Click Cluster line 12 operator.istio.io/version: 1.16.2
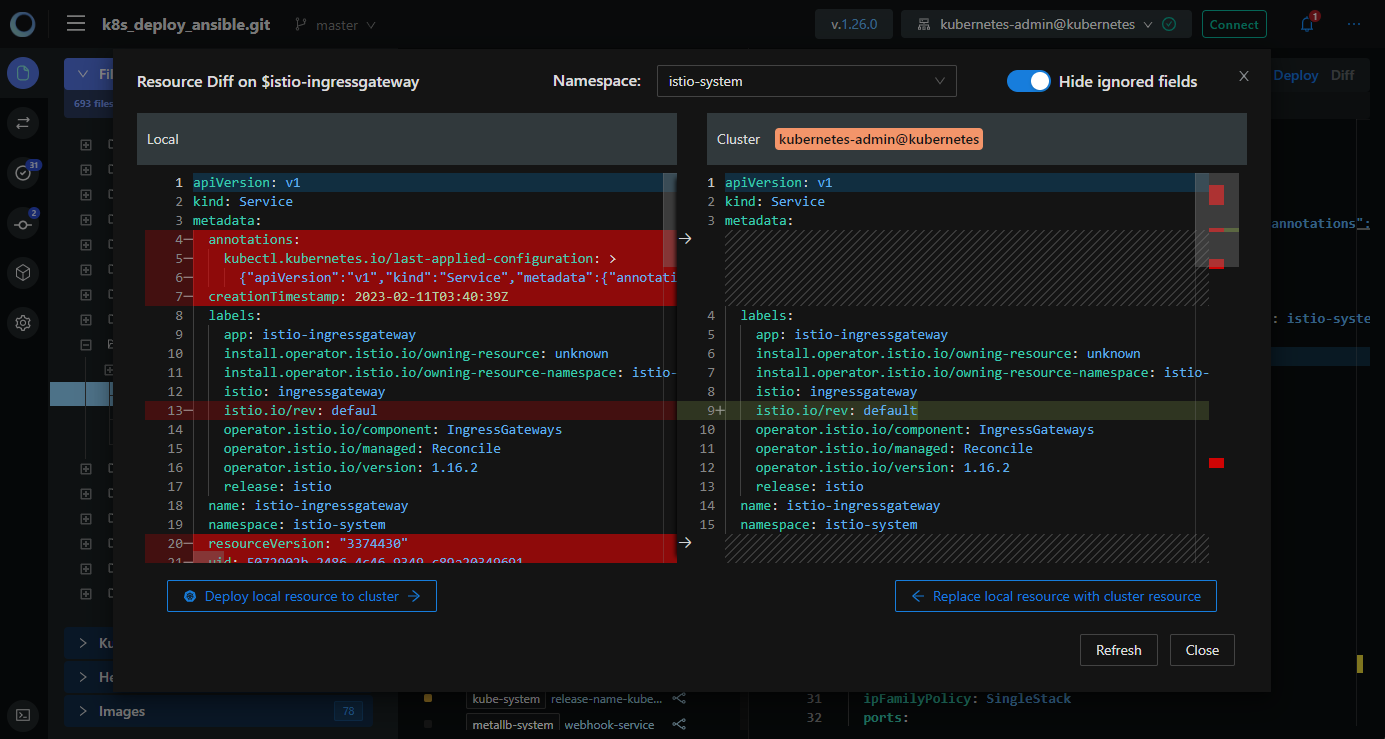 pos(883,468)
